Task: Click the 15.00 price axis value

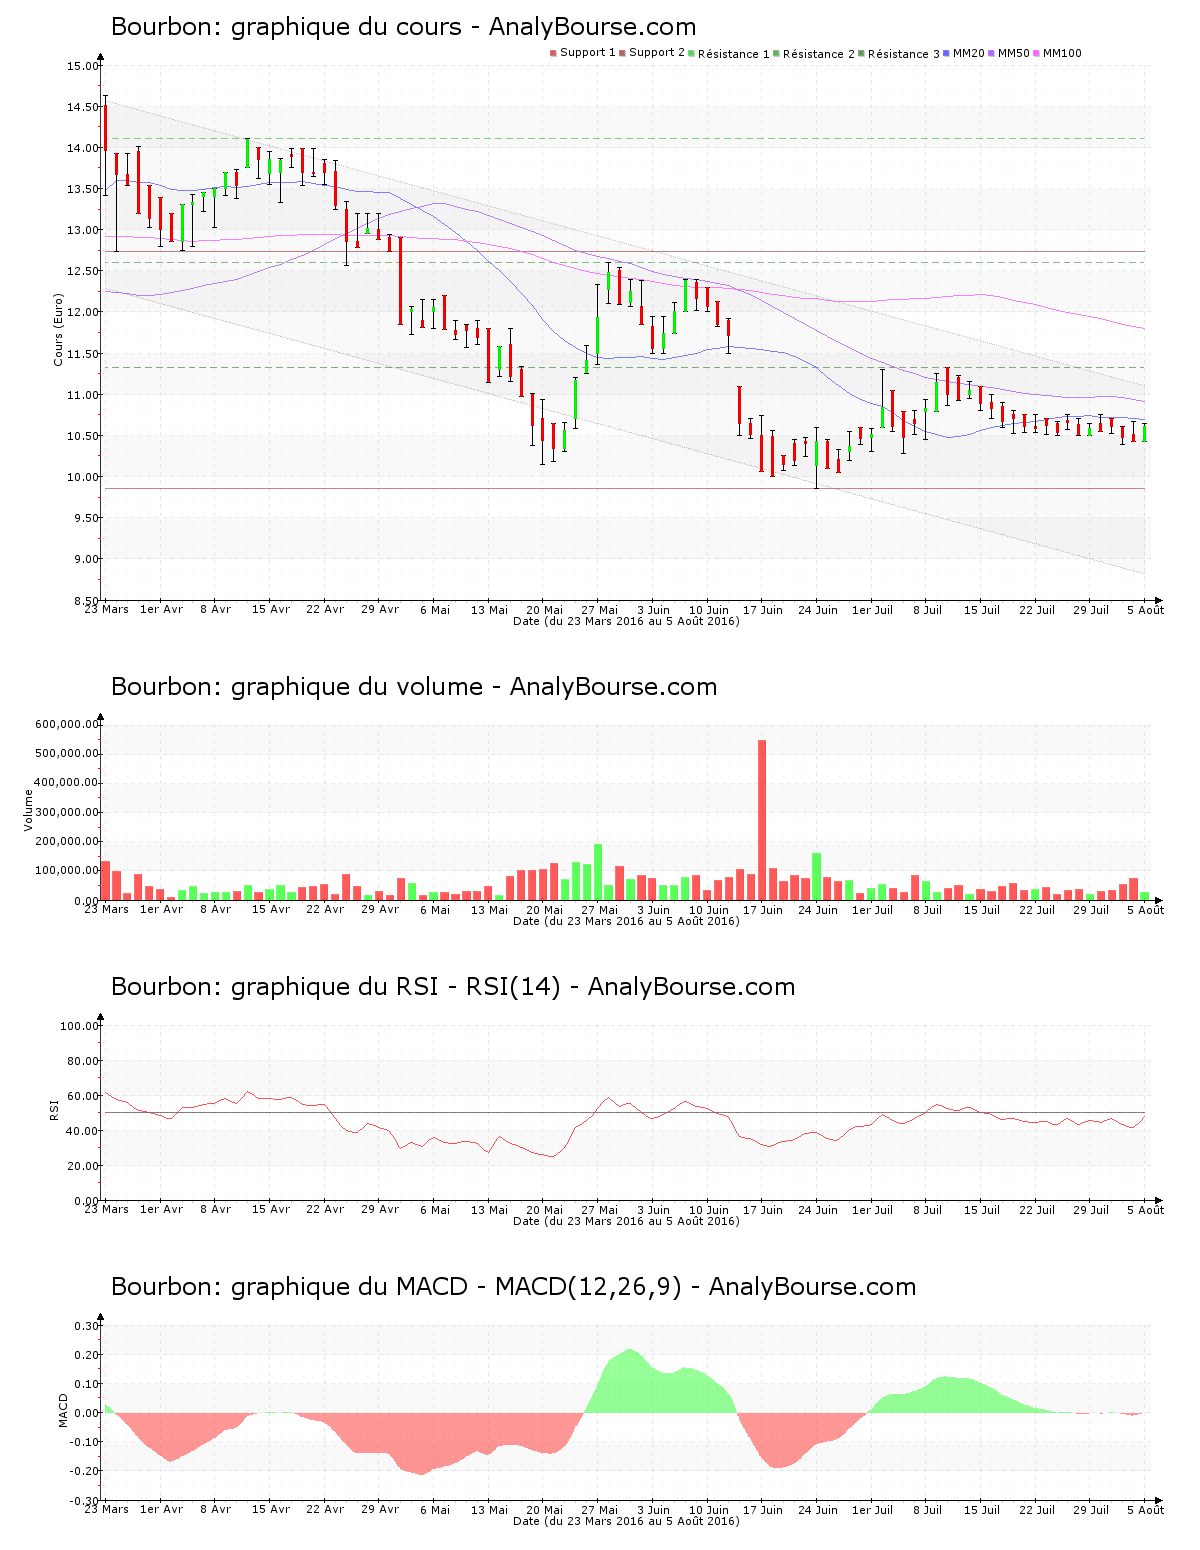Action: click(83, 66)
